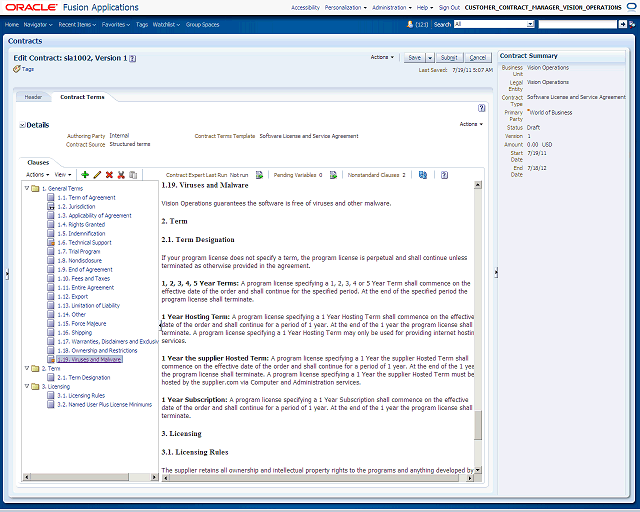This screenshot has width=640, height=512.
Task: Collapse the Details section
Action: 22,125
